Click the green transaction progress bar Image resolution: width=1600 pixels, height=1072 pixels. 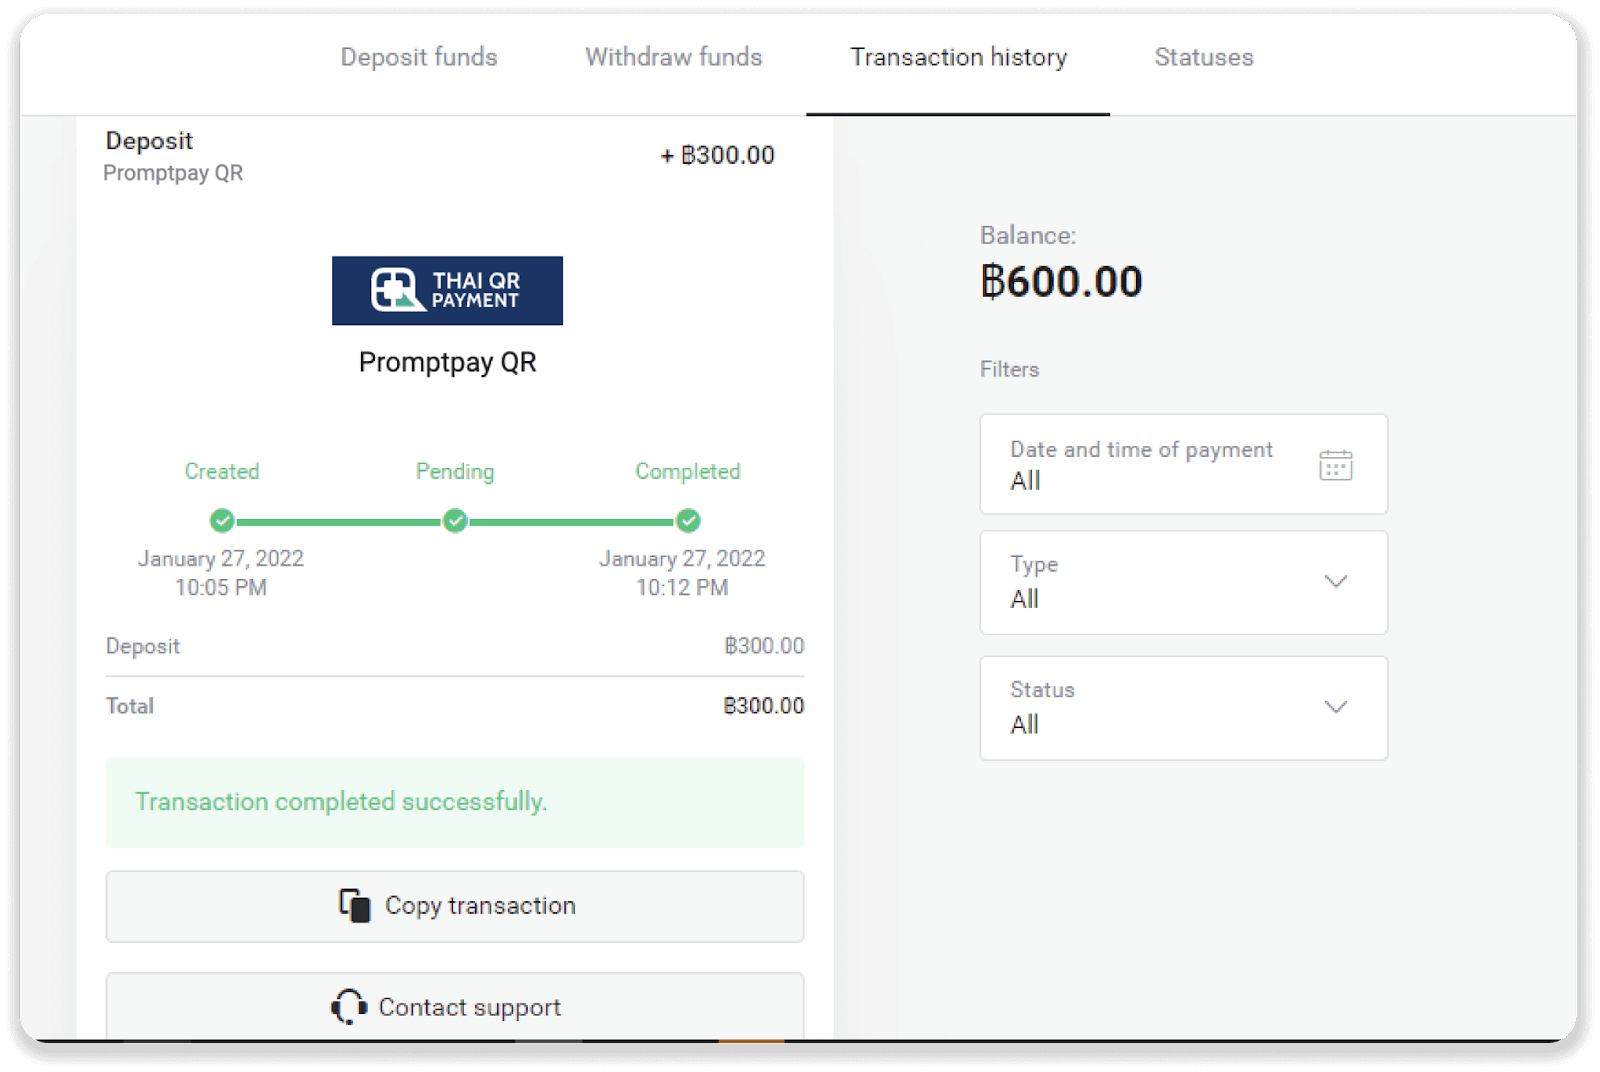pos(455,520)
